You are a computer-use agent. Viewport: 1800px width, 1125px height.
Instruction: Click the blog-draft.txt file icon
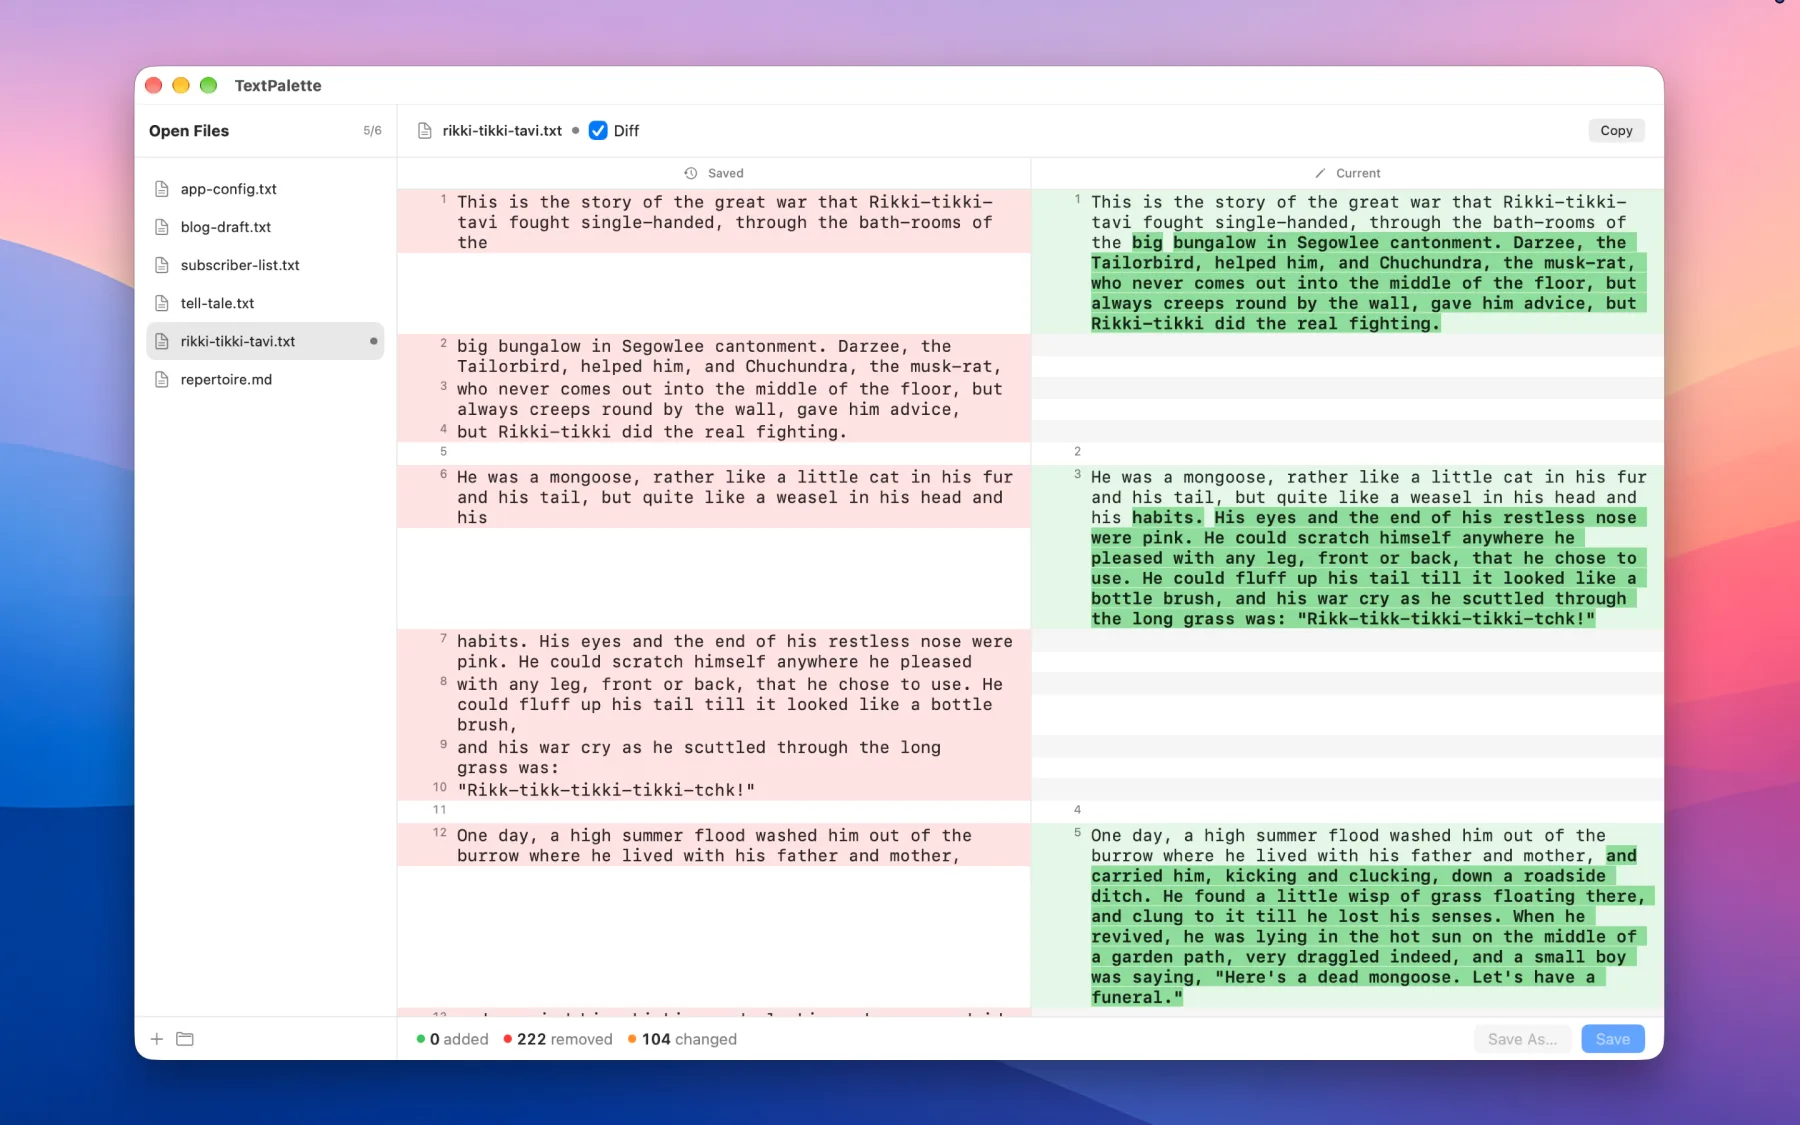tap(162, 227)
